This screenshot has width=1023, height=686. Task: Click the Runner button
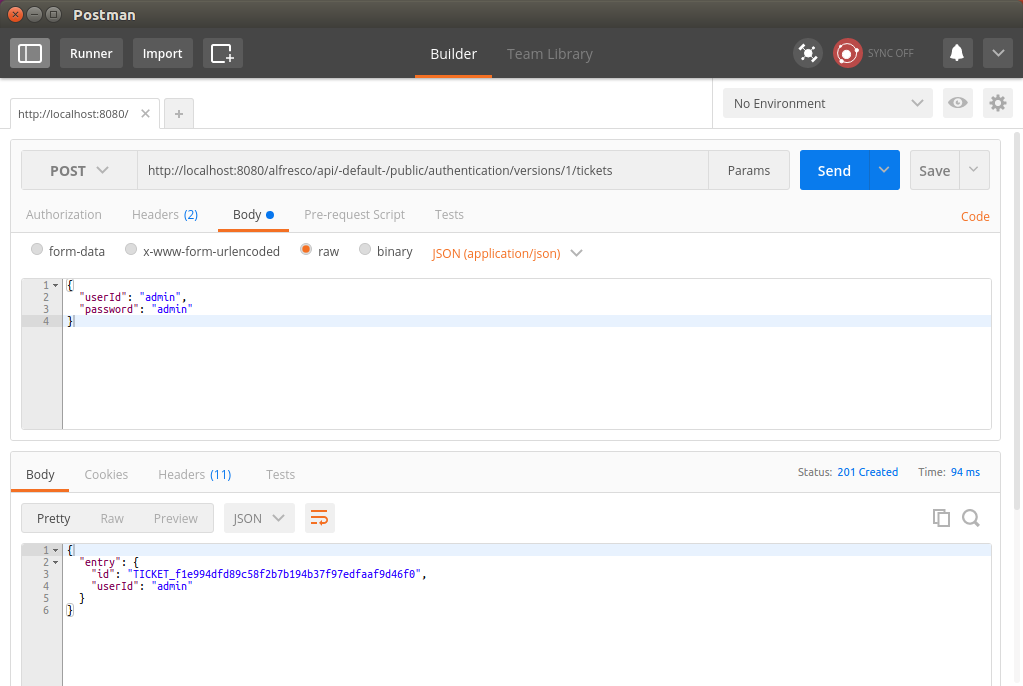[x=91, y=53]
